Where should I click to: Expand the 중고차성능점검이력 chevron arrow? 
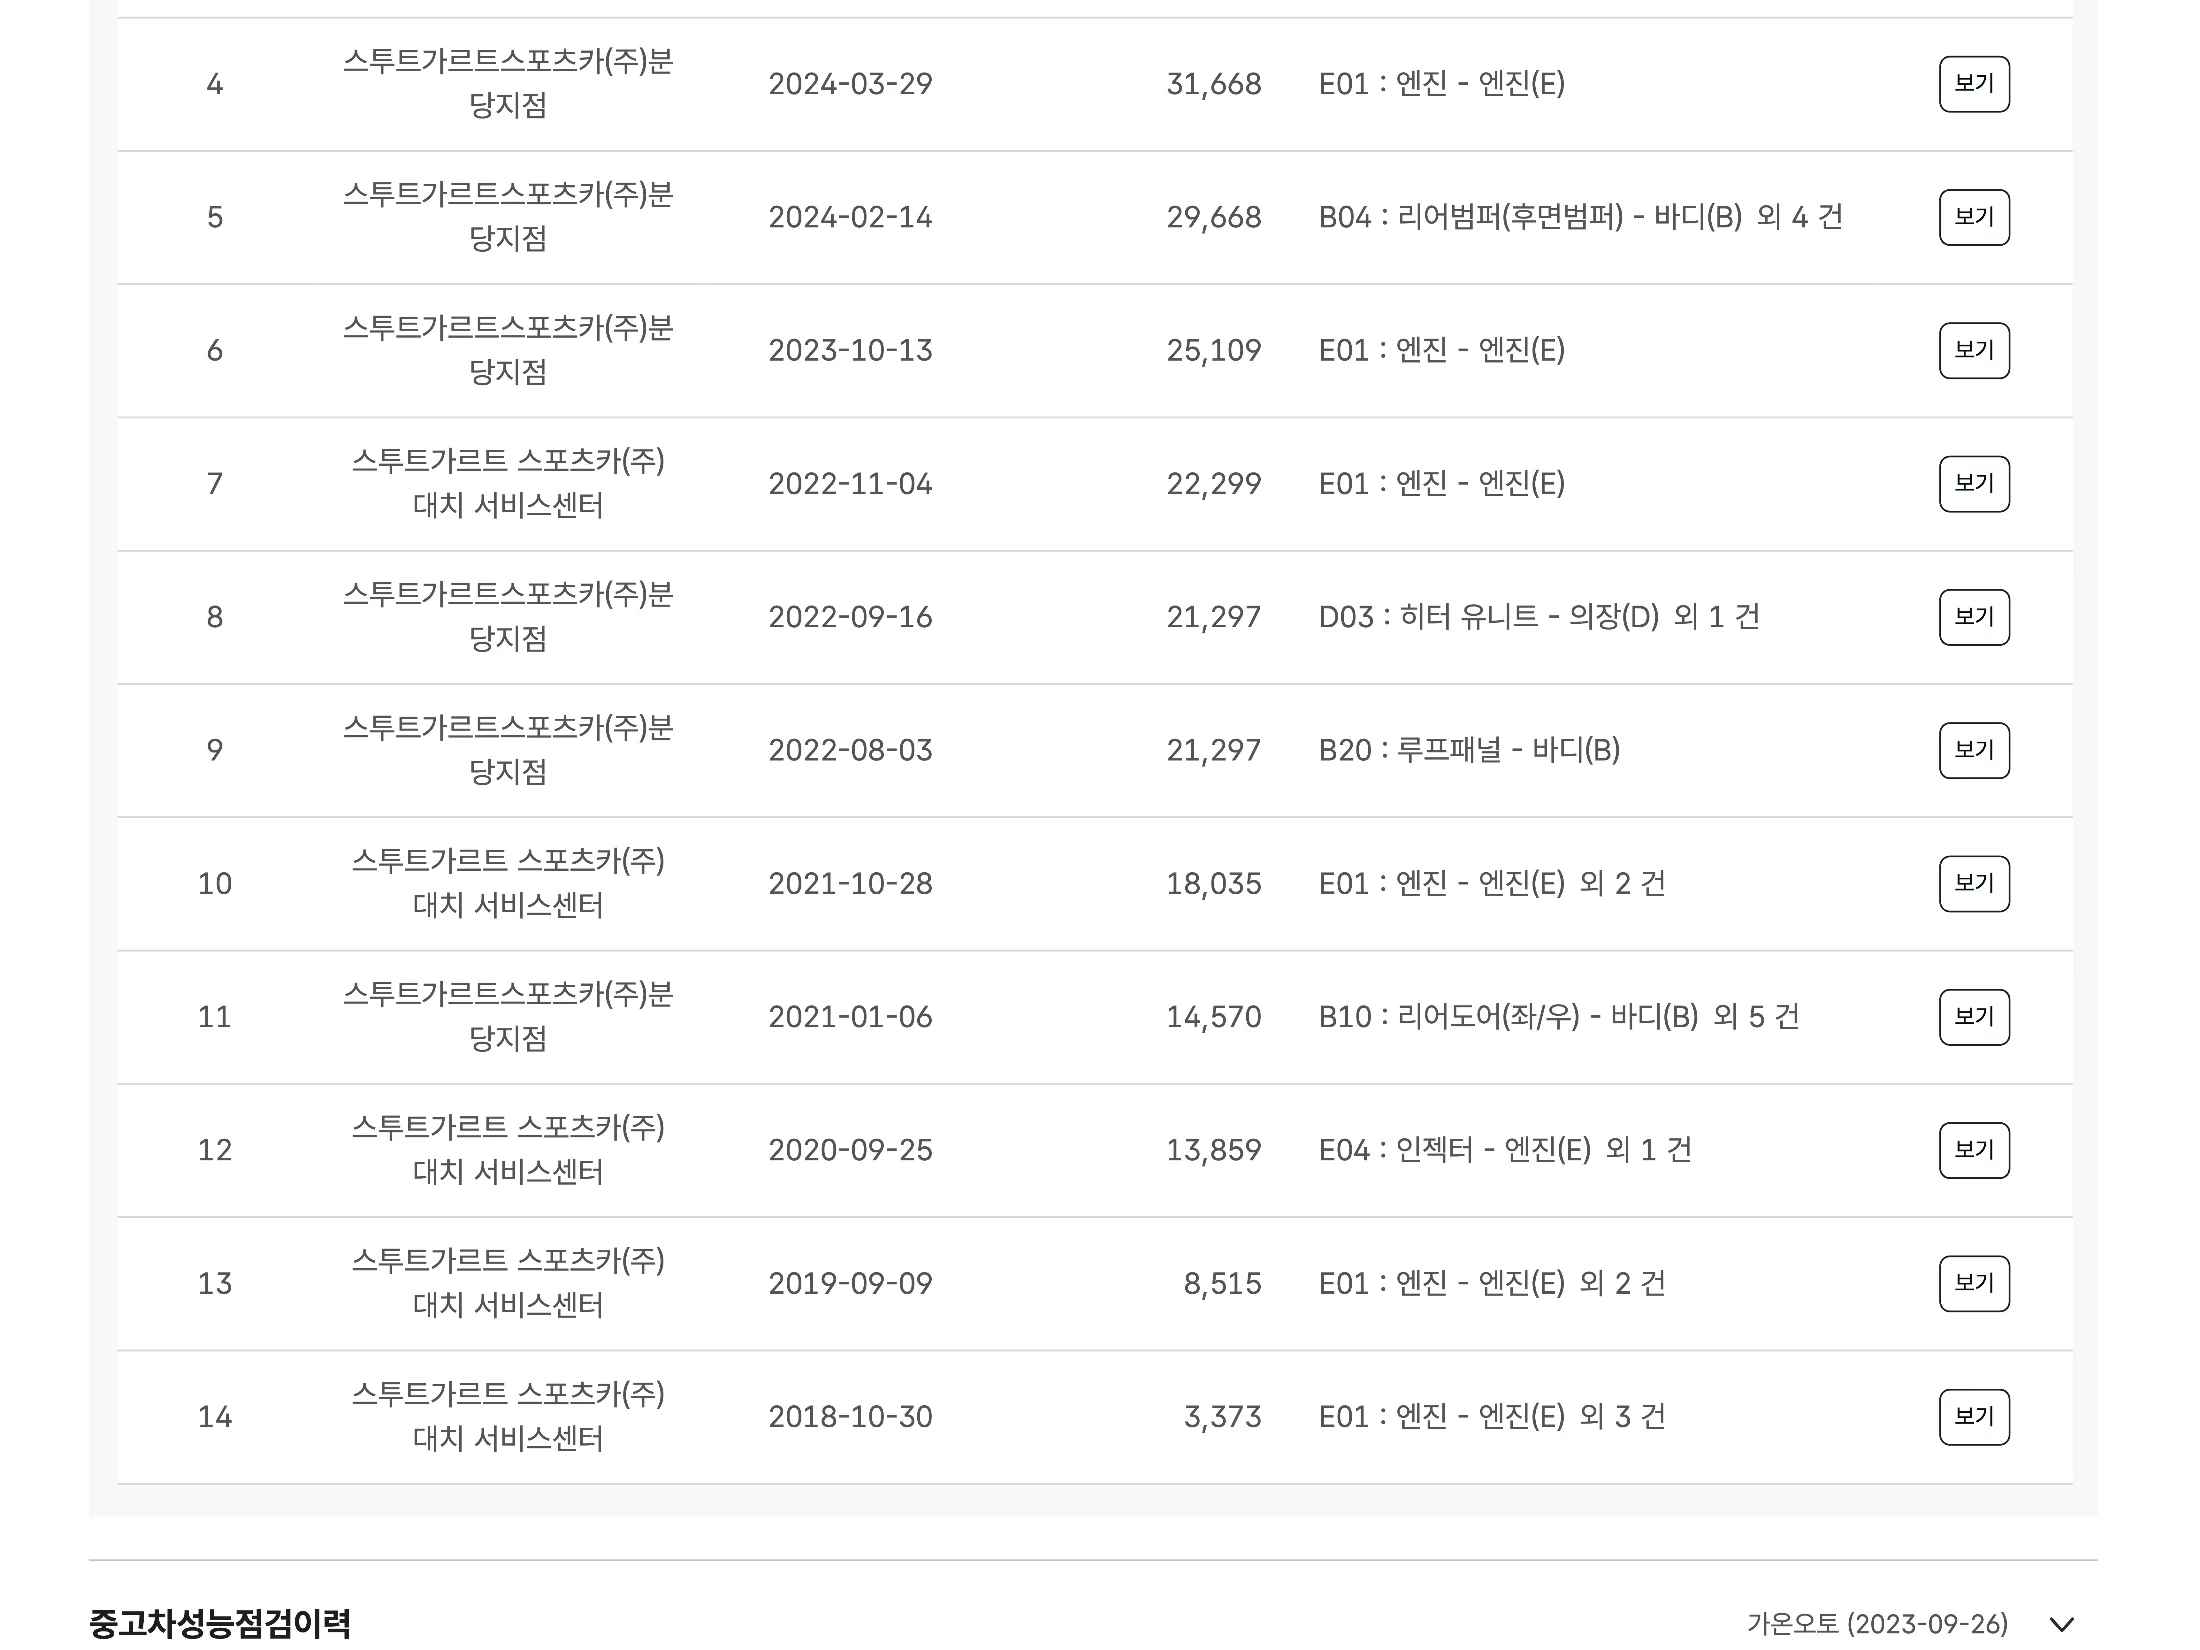click(2061, 1624)
